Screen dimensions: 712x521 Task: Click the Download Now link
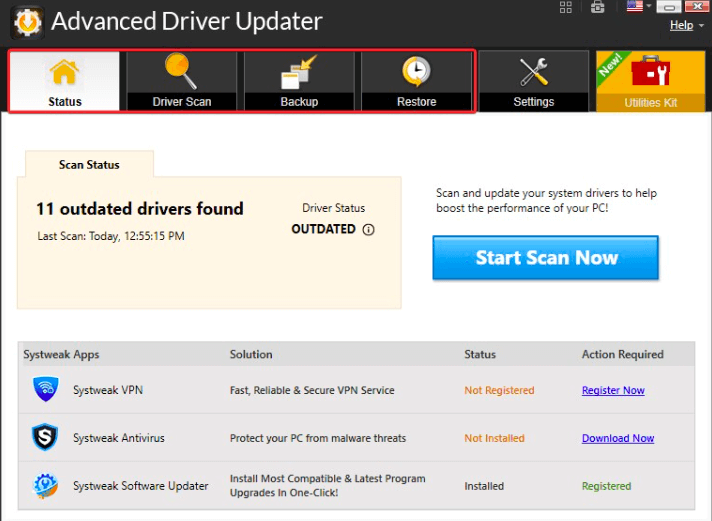pyautogui.click(x=618, y=438)
